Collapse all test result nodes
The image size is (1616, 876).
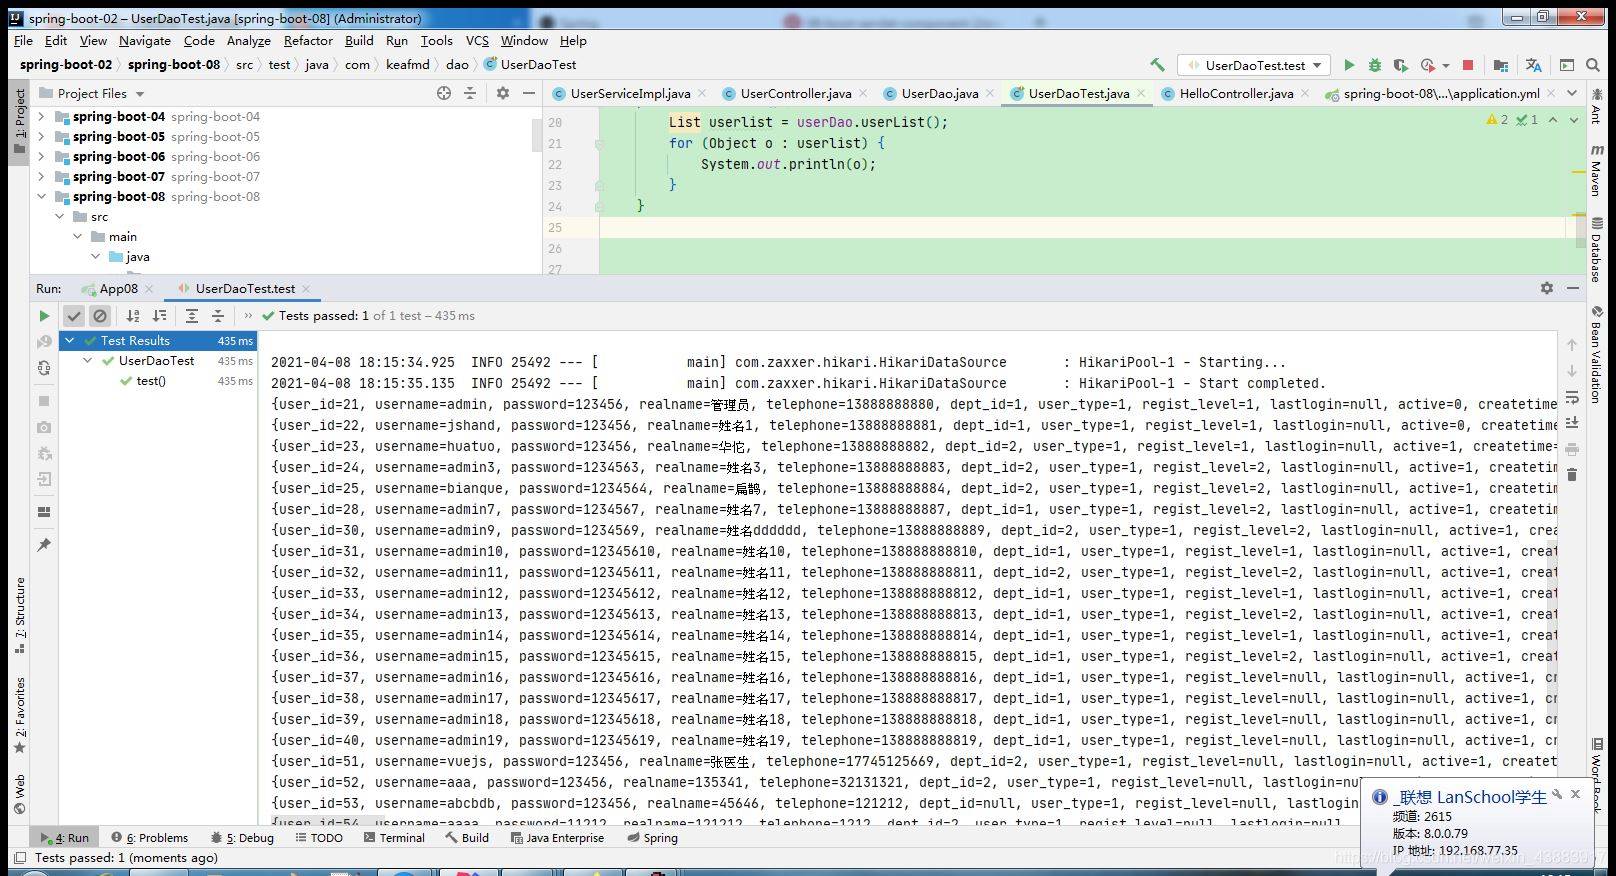[218, 316]
